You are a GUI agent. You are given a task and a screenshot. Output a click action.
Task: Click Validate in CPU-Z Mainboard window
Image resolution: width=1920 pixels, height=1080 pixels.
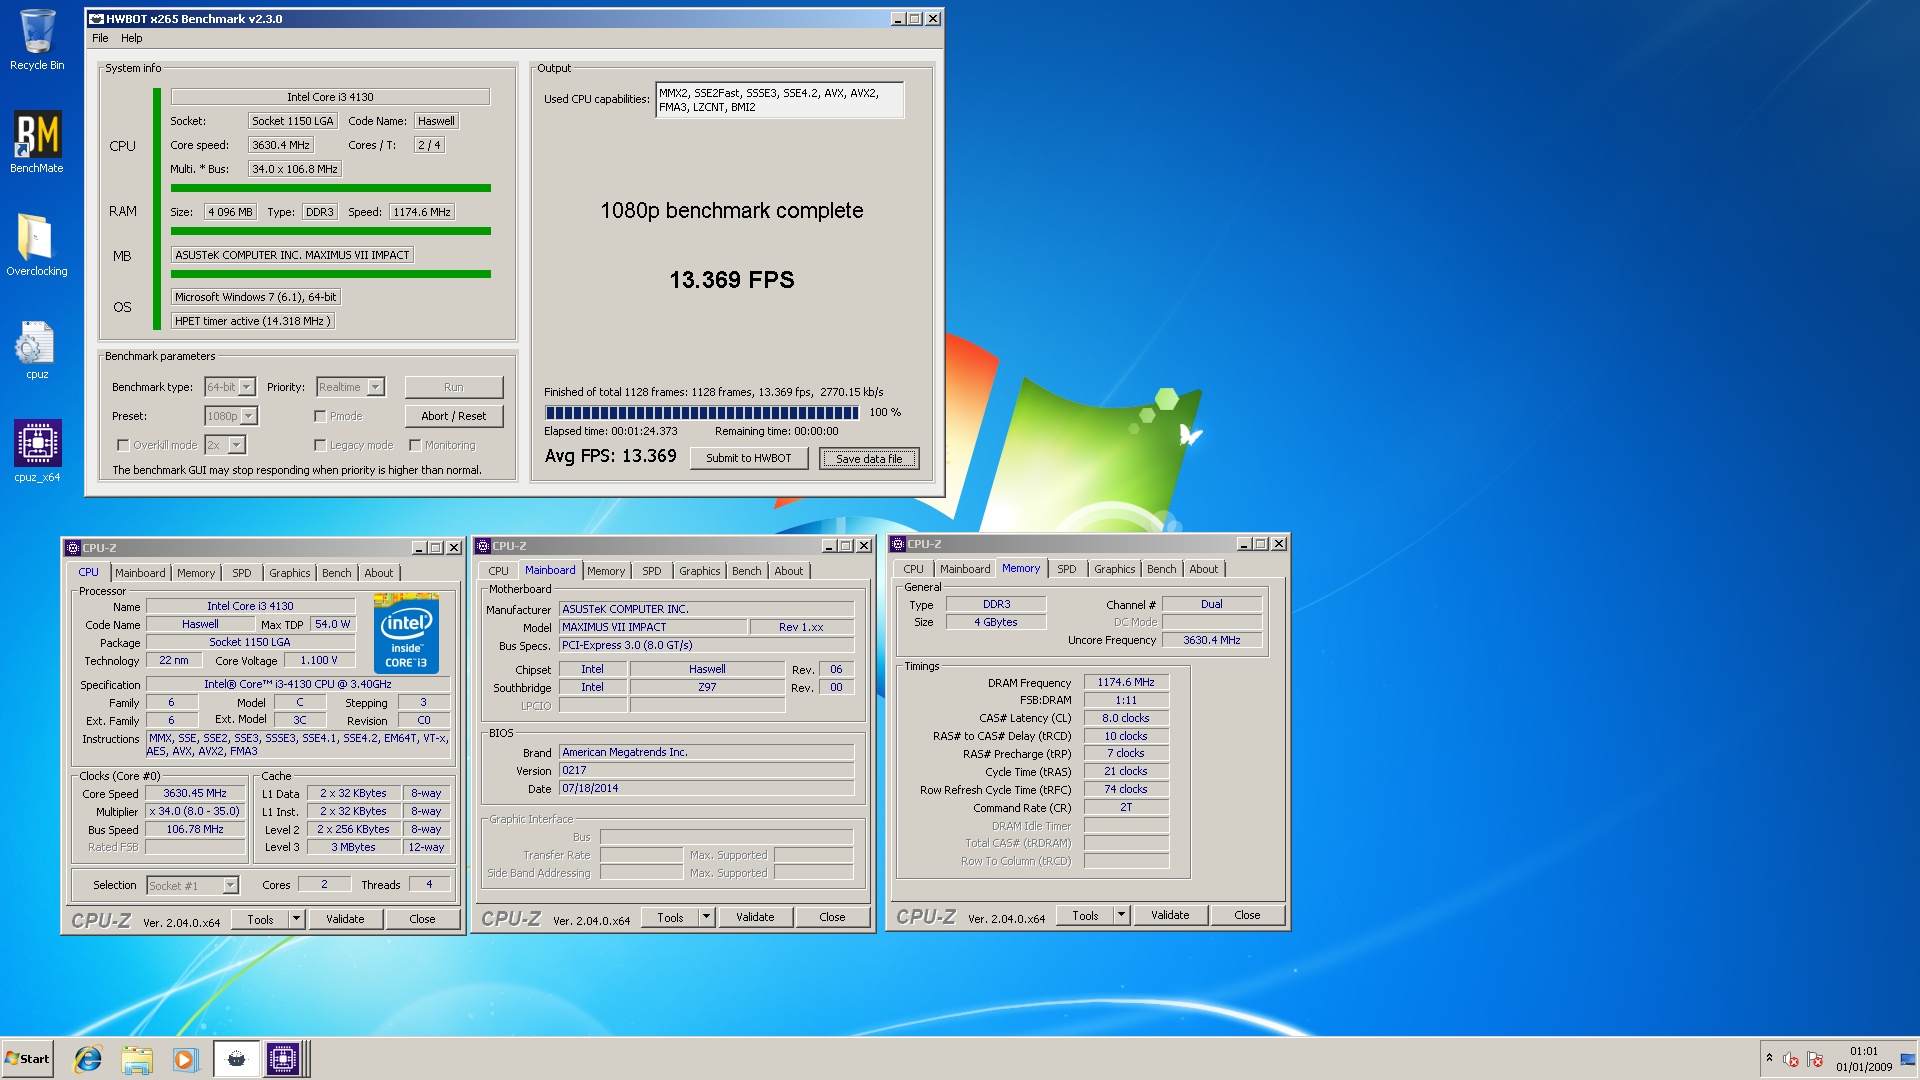[x=755, y=917]
